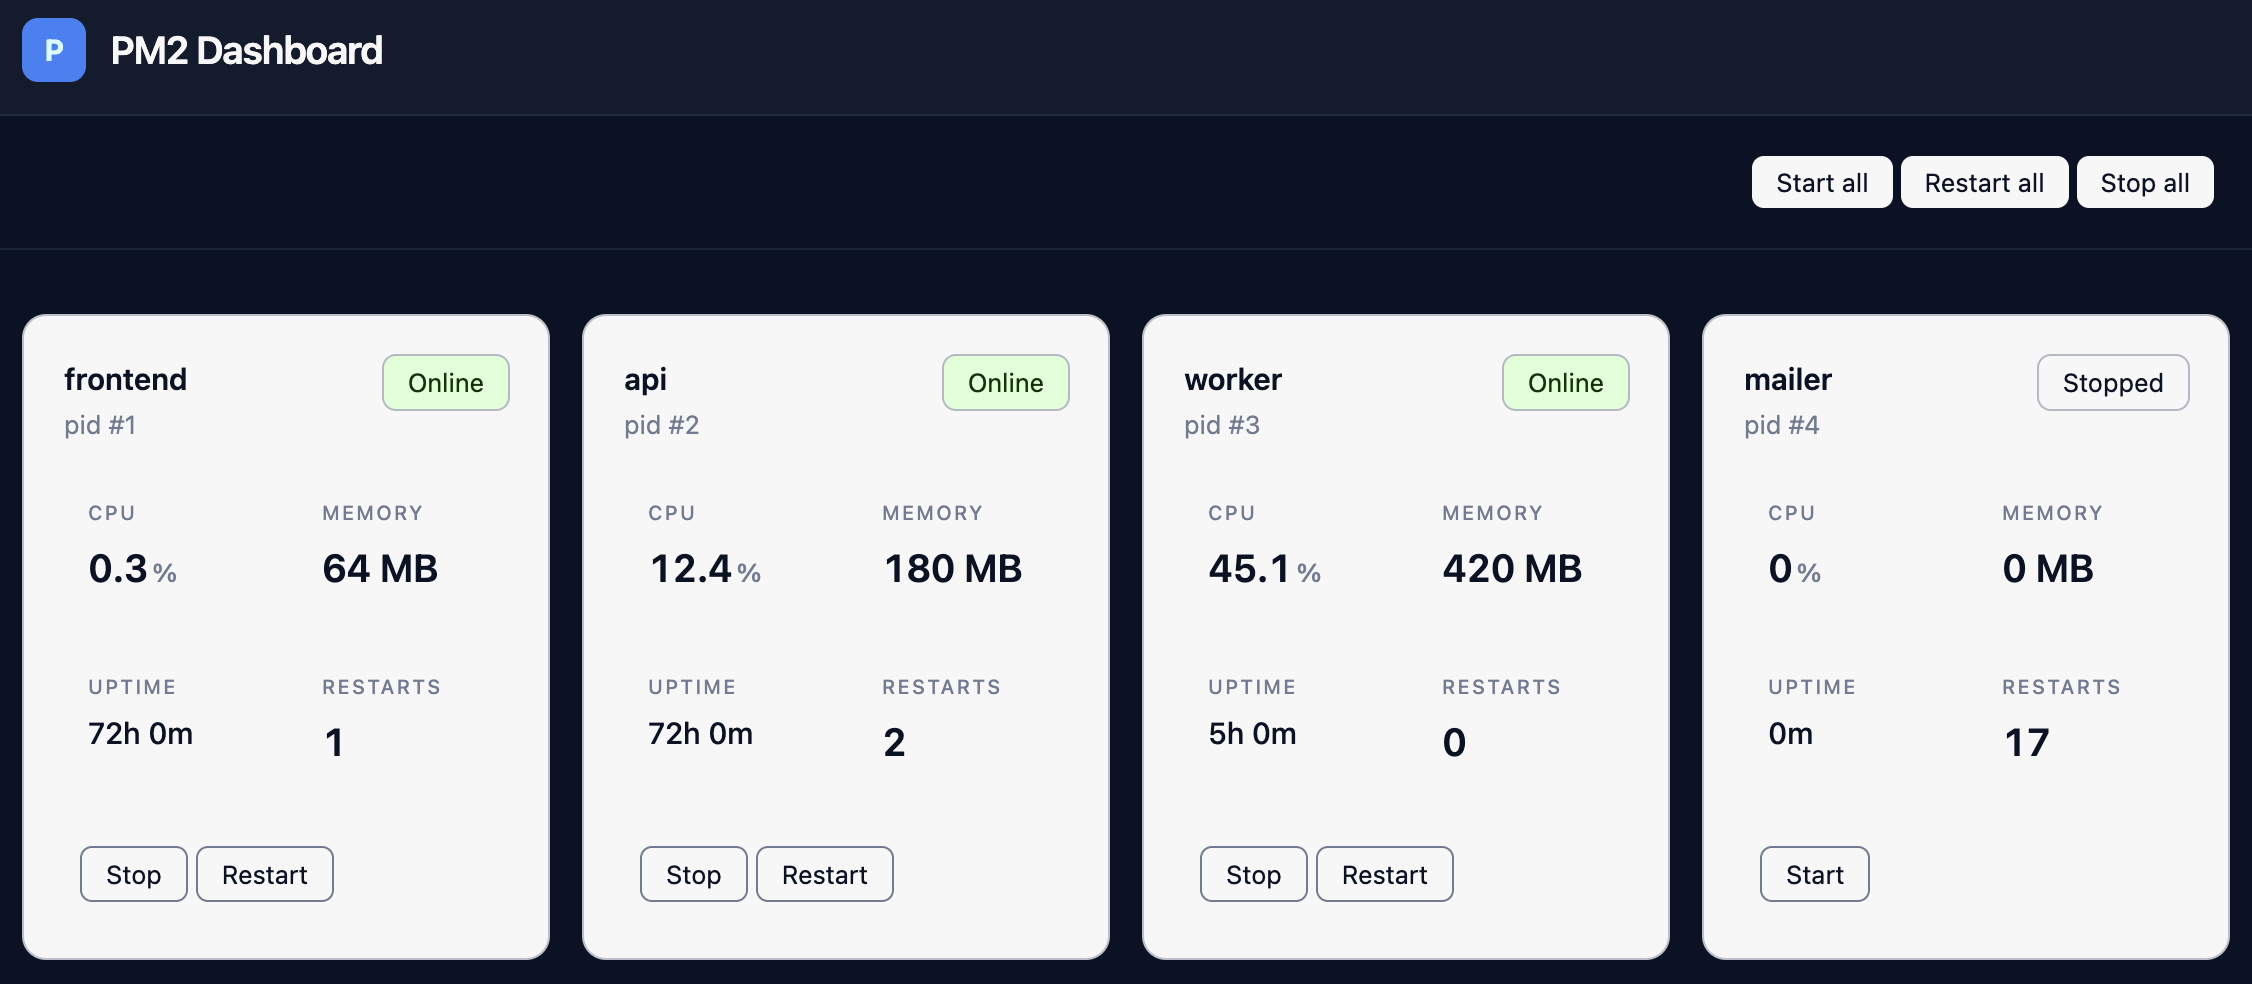
Task: Click the PM2 logo icon
Action: pos(53,50)
